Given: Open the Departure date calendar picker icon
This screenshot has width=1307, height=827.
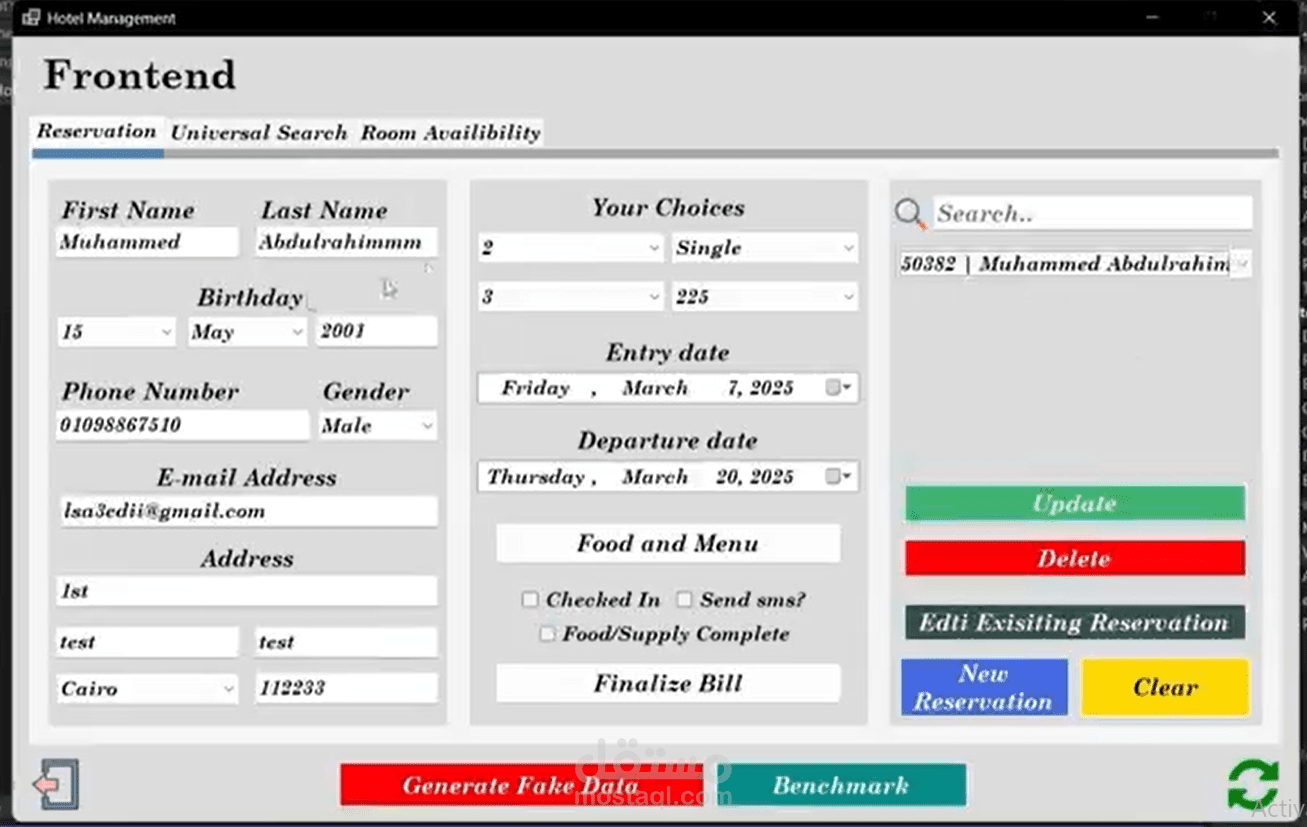Looking at the screenshot, I should (x=836, y=477).
